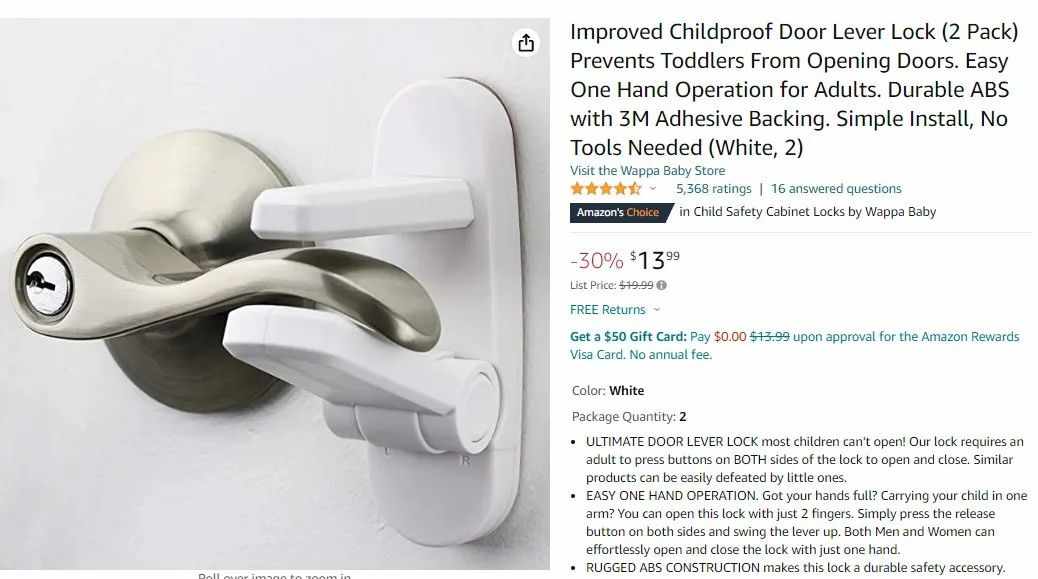
Task: Click the Amazon's Choice badge
Action: coord(621,212)
